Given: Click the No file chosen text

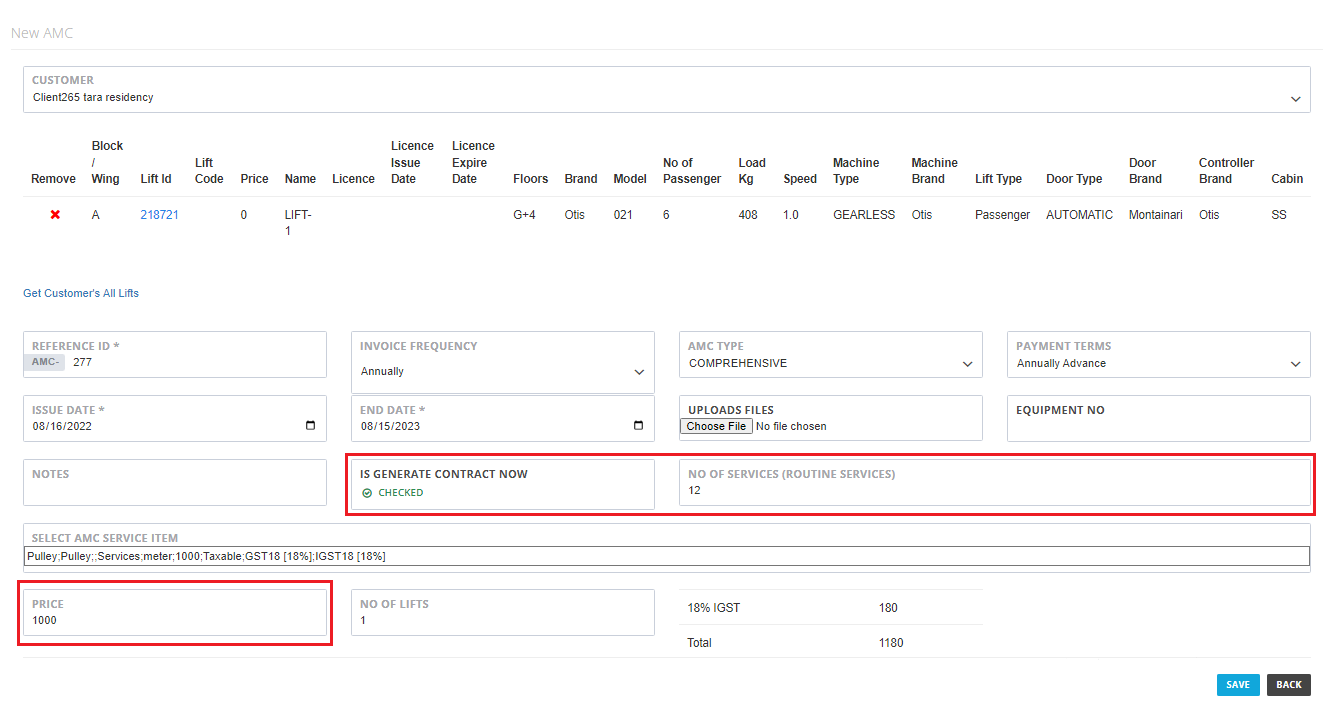Looking at the screenshot, I should 791,426.
